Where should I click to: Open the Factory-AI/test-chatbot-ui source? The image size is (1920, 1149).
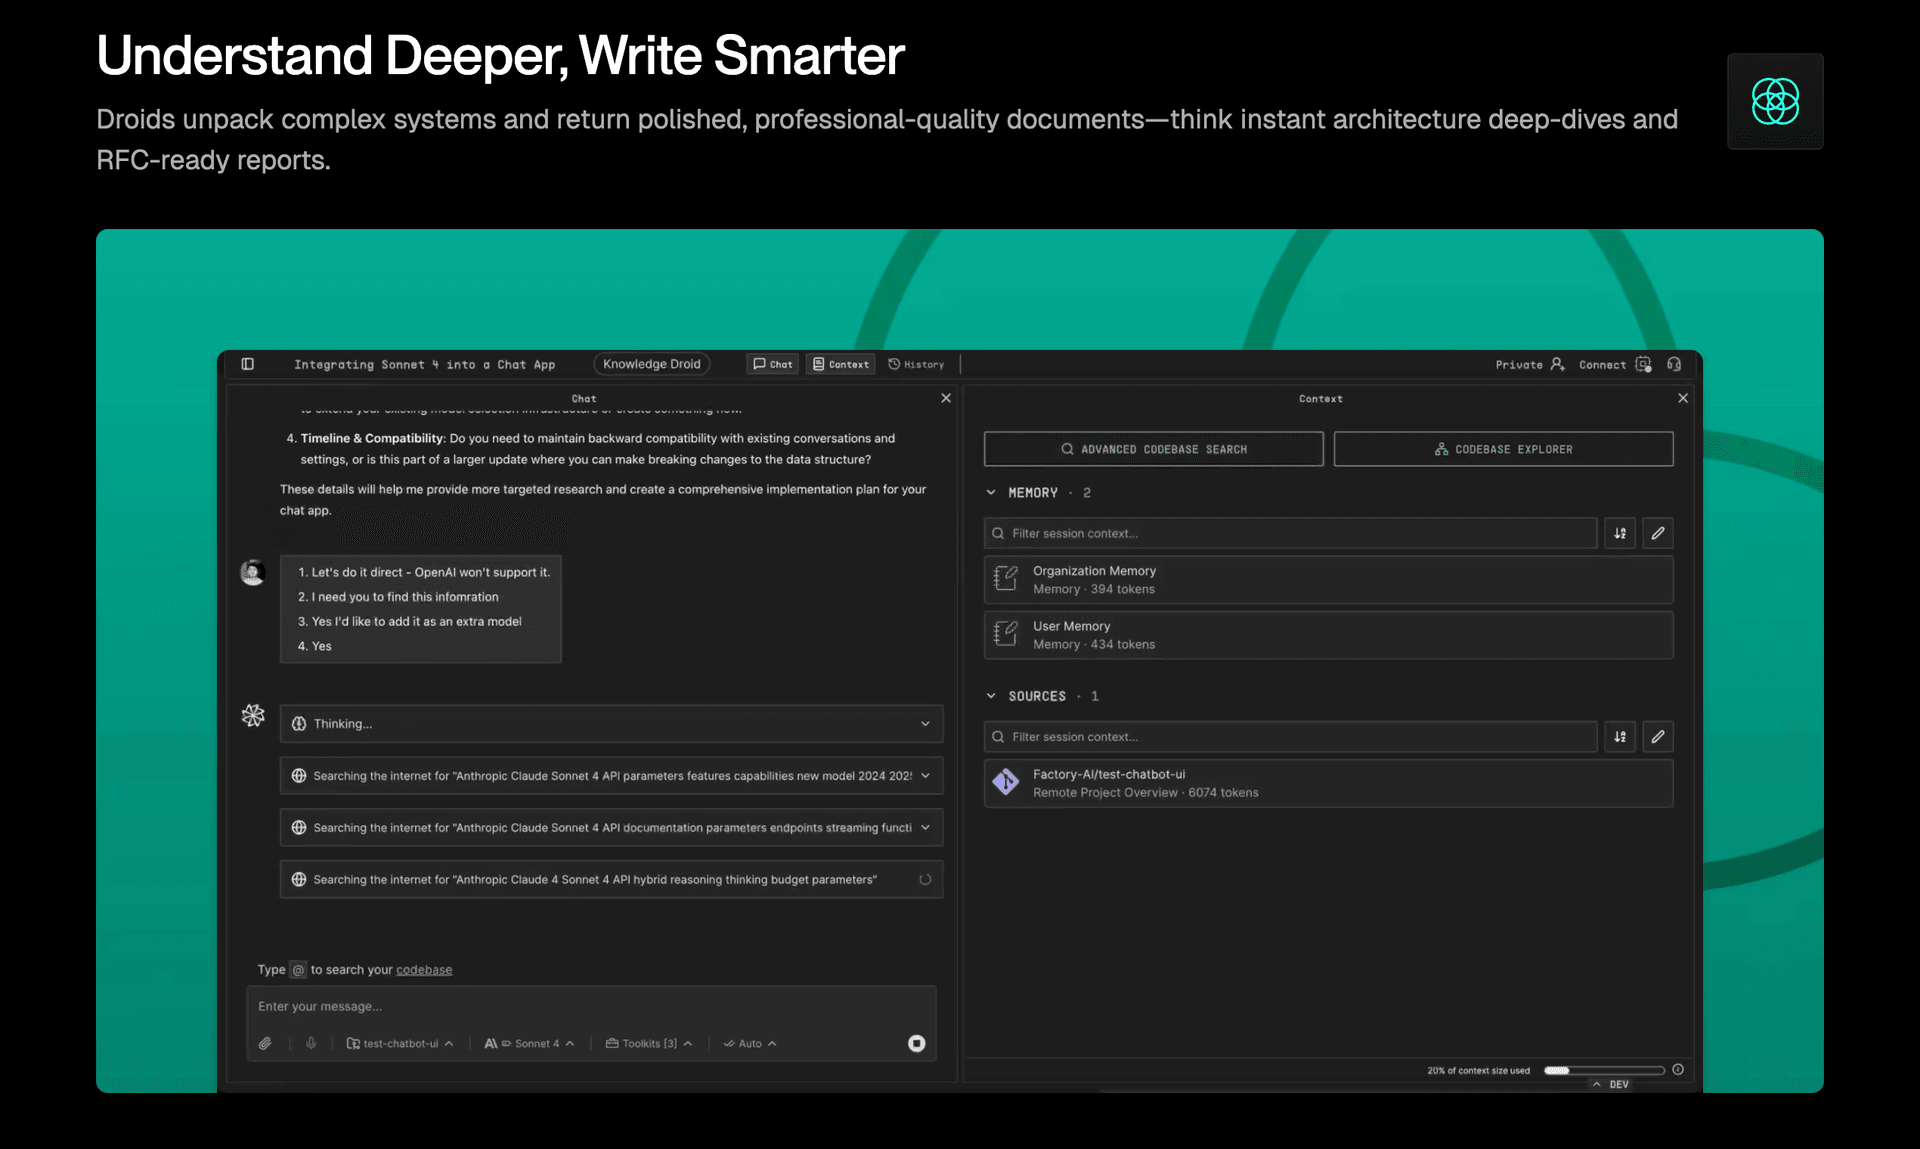coord(1329,783)
